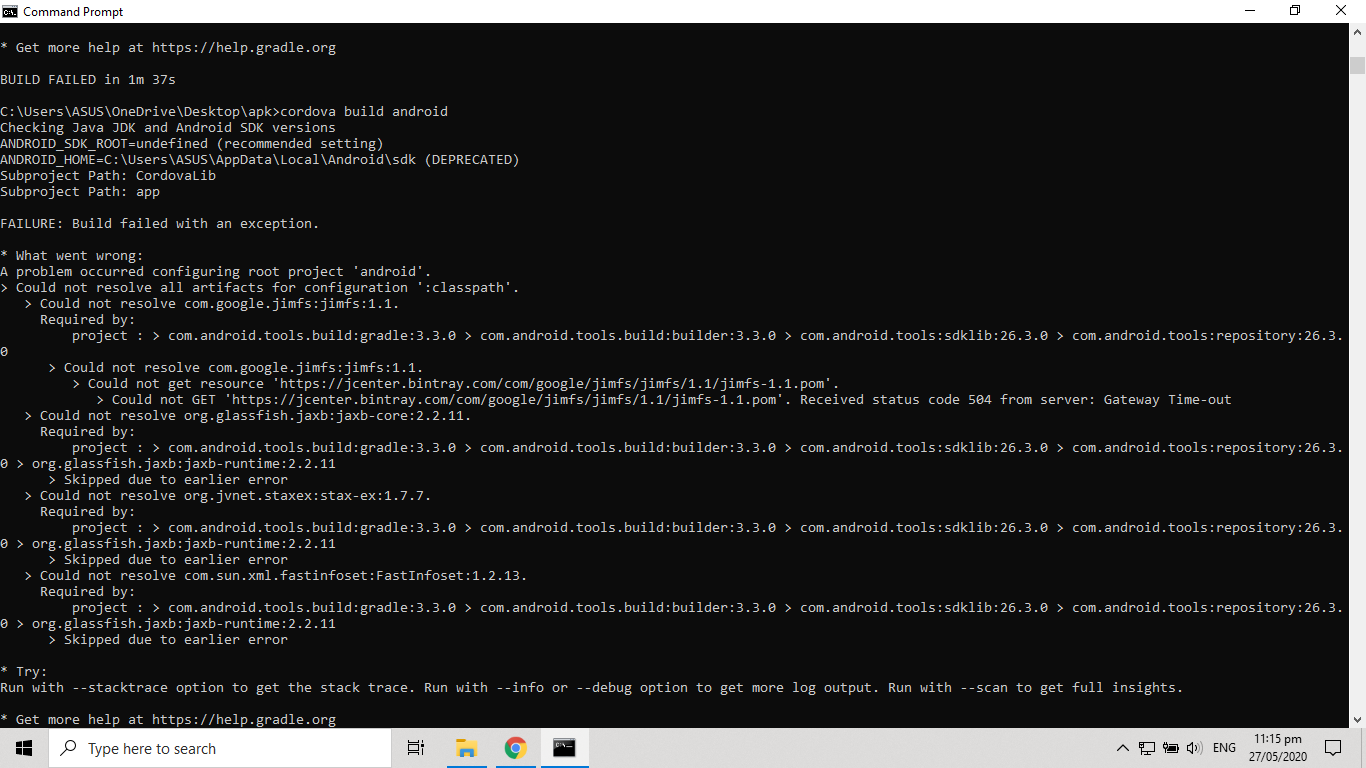1366x768 pixels.
Task: Click the '* What went wrong:' line
Action: (x=72, y=255)
